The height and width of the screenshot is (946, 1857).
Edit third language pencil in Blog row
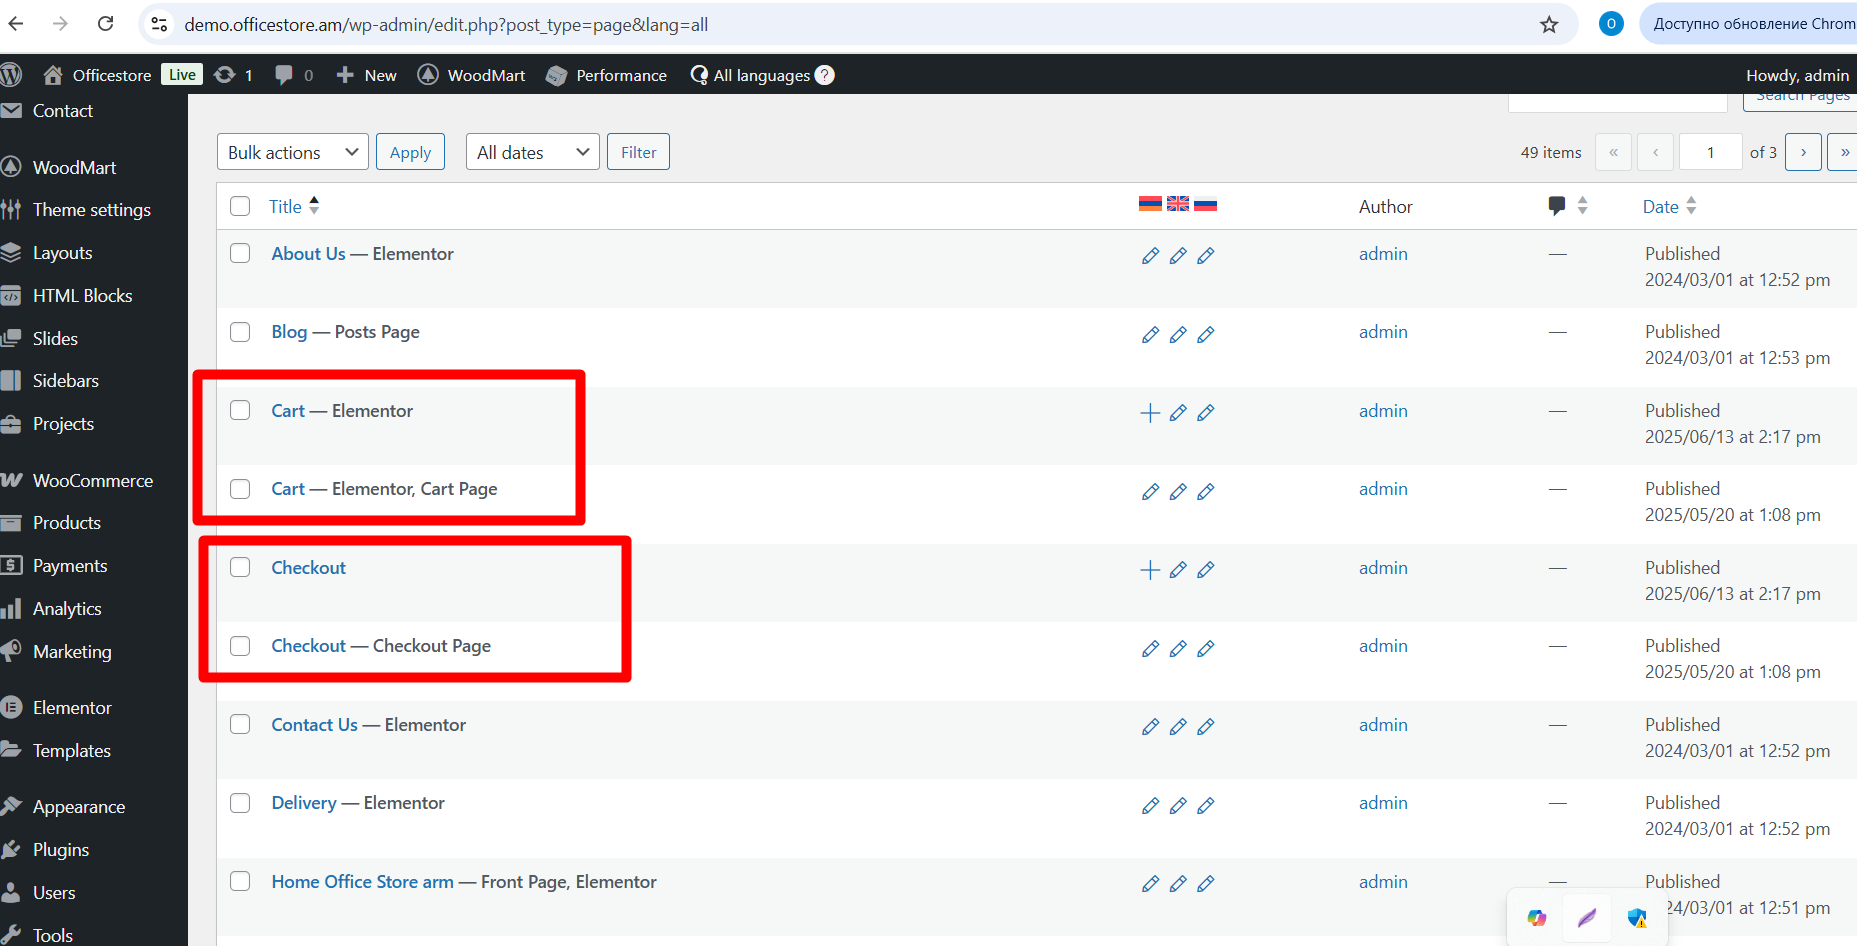1206,334
